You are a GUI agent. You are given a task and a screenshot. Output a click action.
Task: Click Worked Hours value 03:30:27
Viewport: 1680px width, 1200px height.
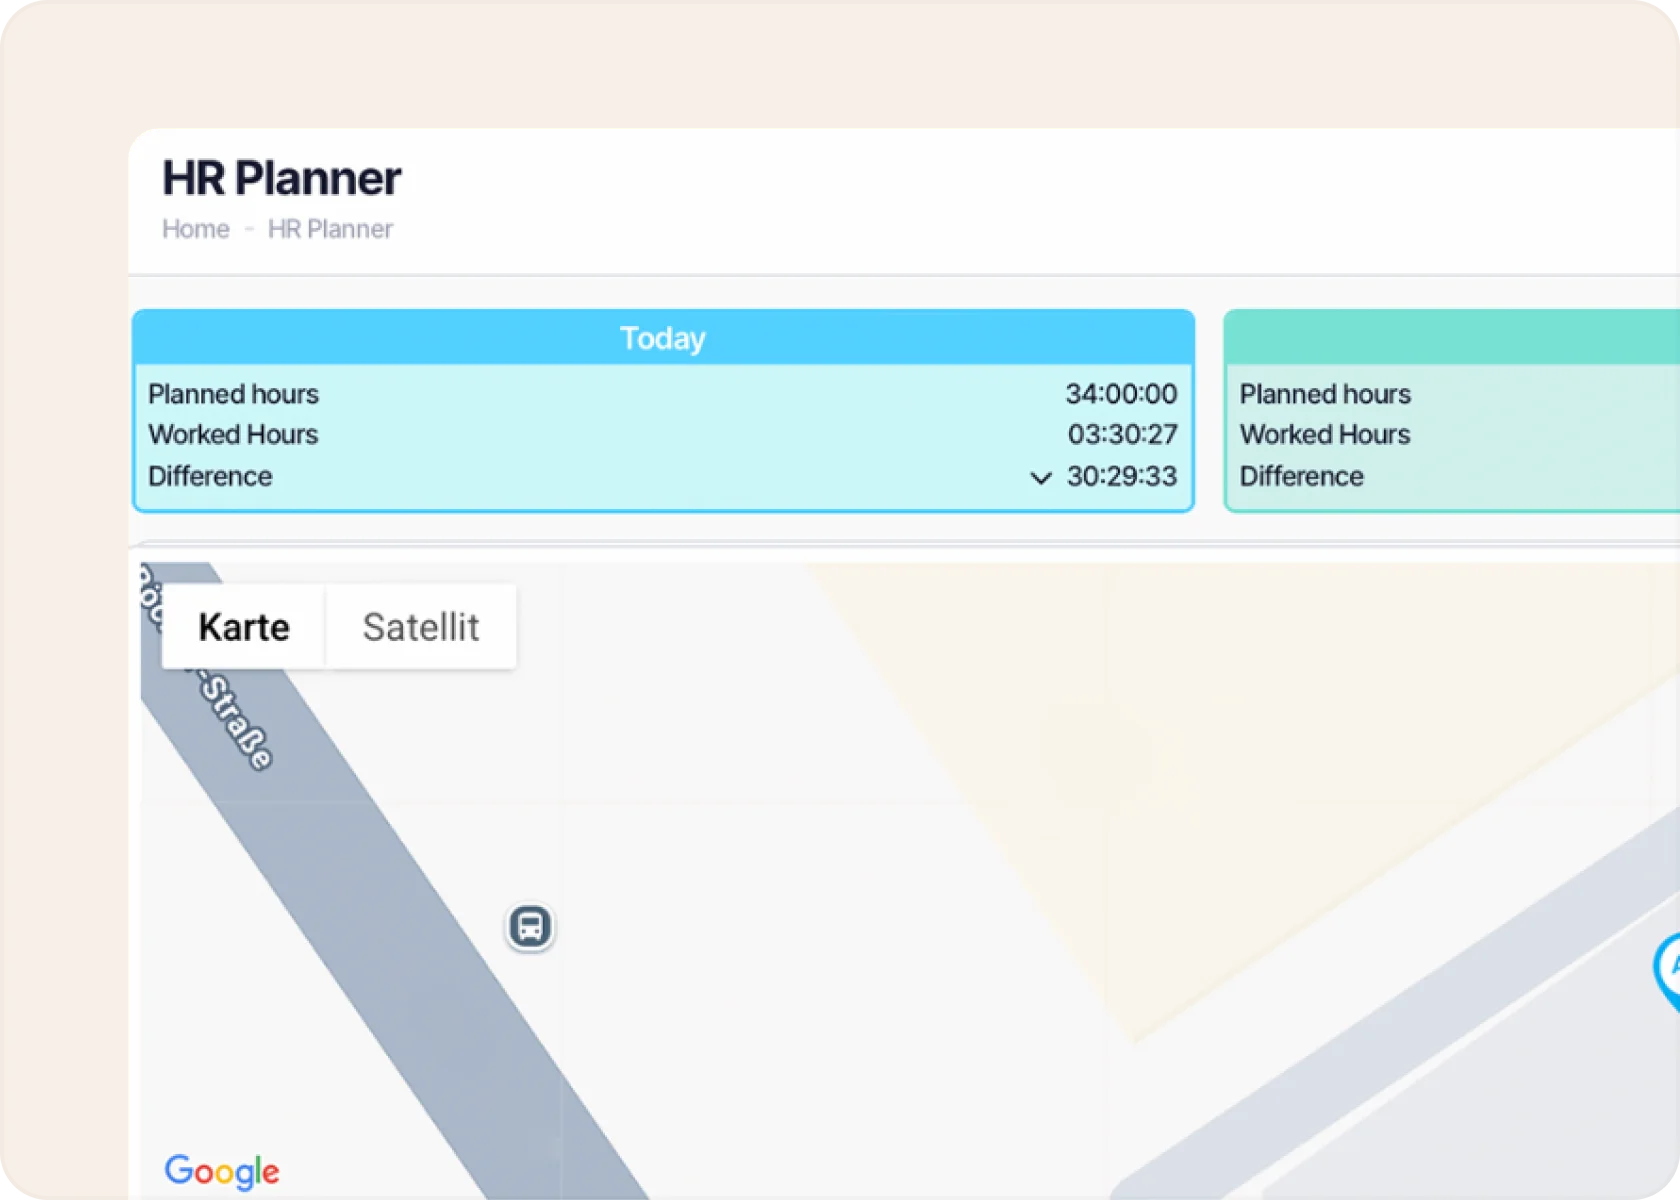click(1122, 434)
